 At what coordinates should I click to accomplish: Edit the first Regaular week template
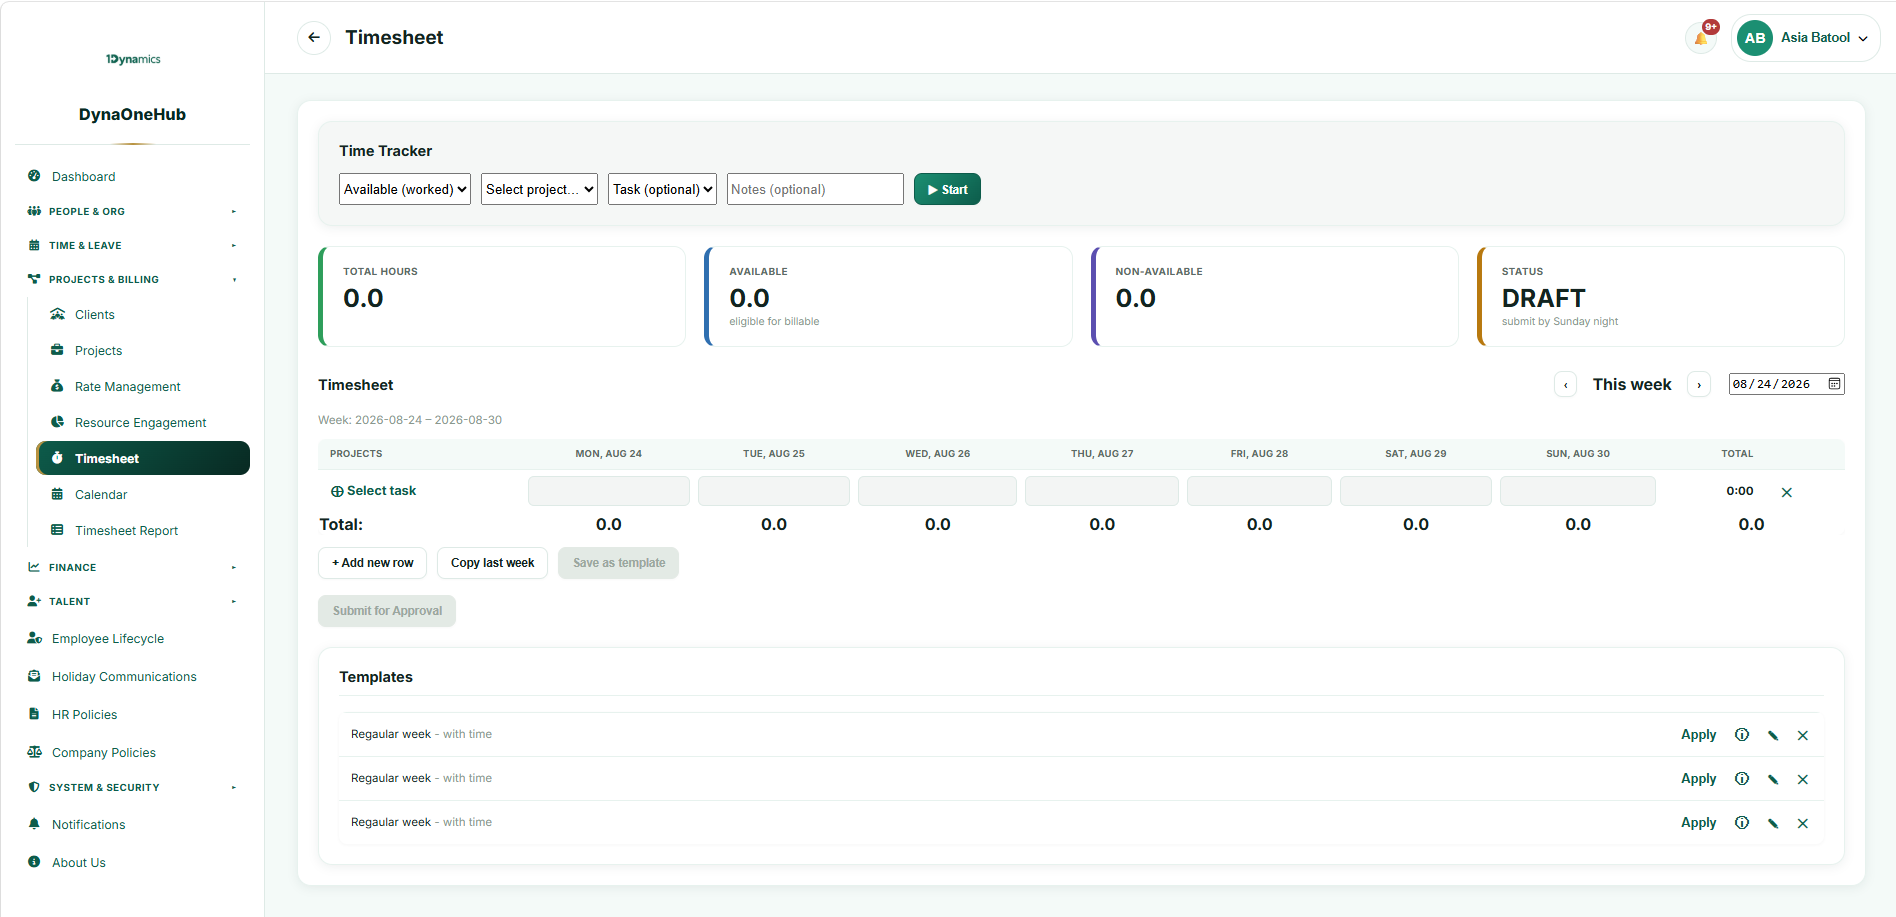[1773, 735]
